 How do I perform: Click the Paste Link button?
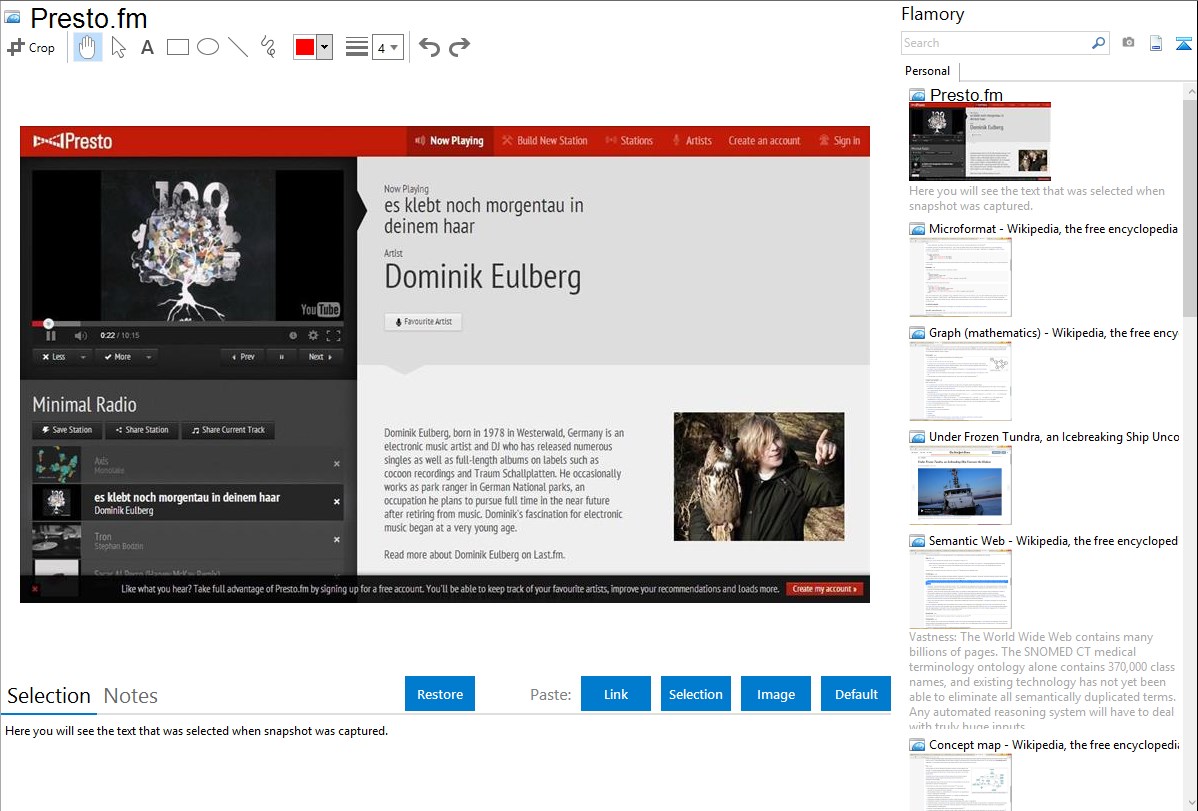[x=616, y=694]
